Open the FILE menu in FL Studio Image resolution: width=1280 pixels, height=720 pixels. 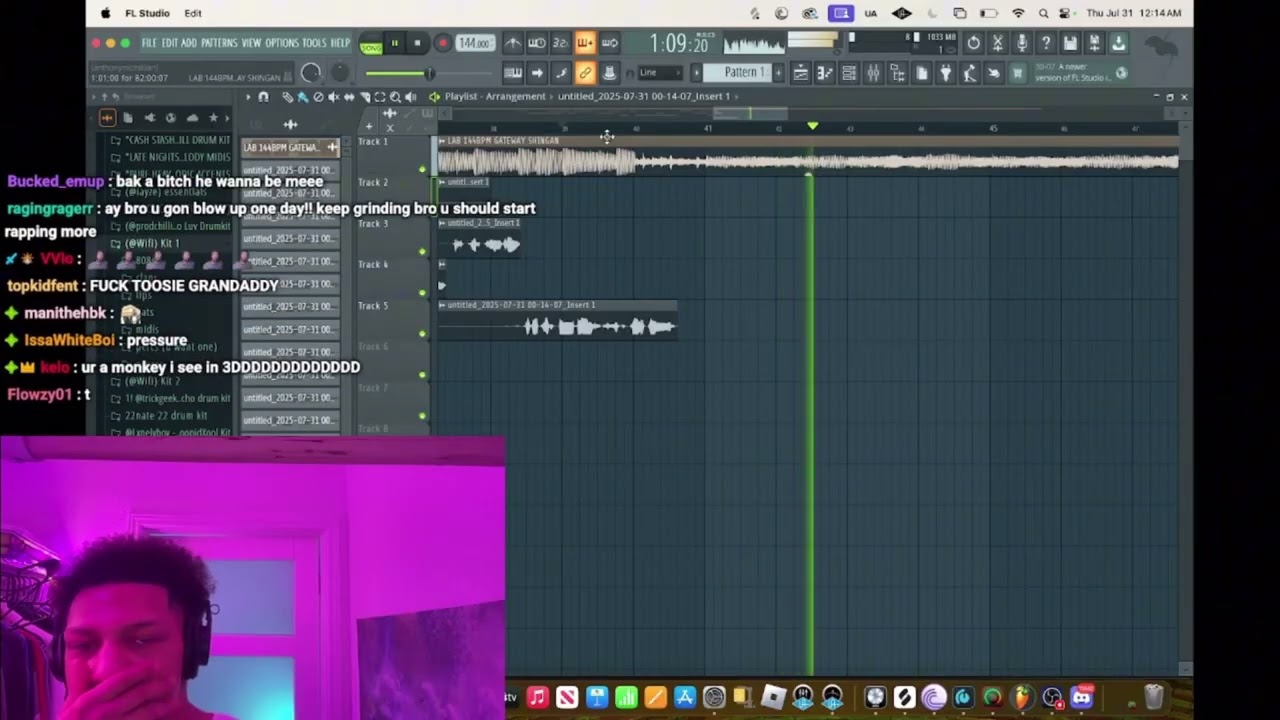coord(149,43)
